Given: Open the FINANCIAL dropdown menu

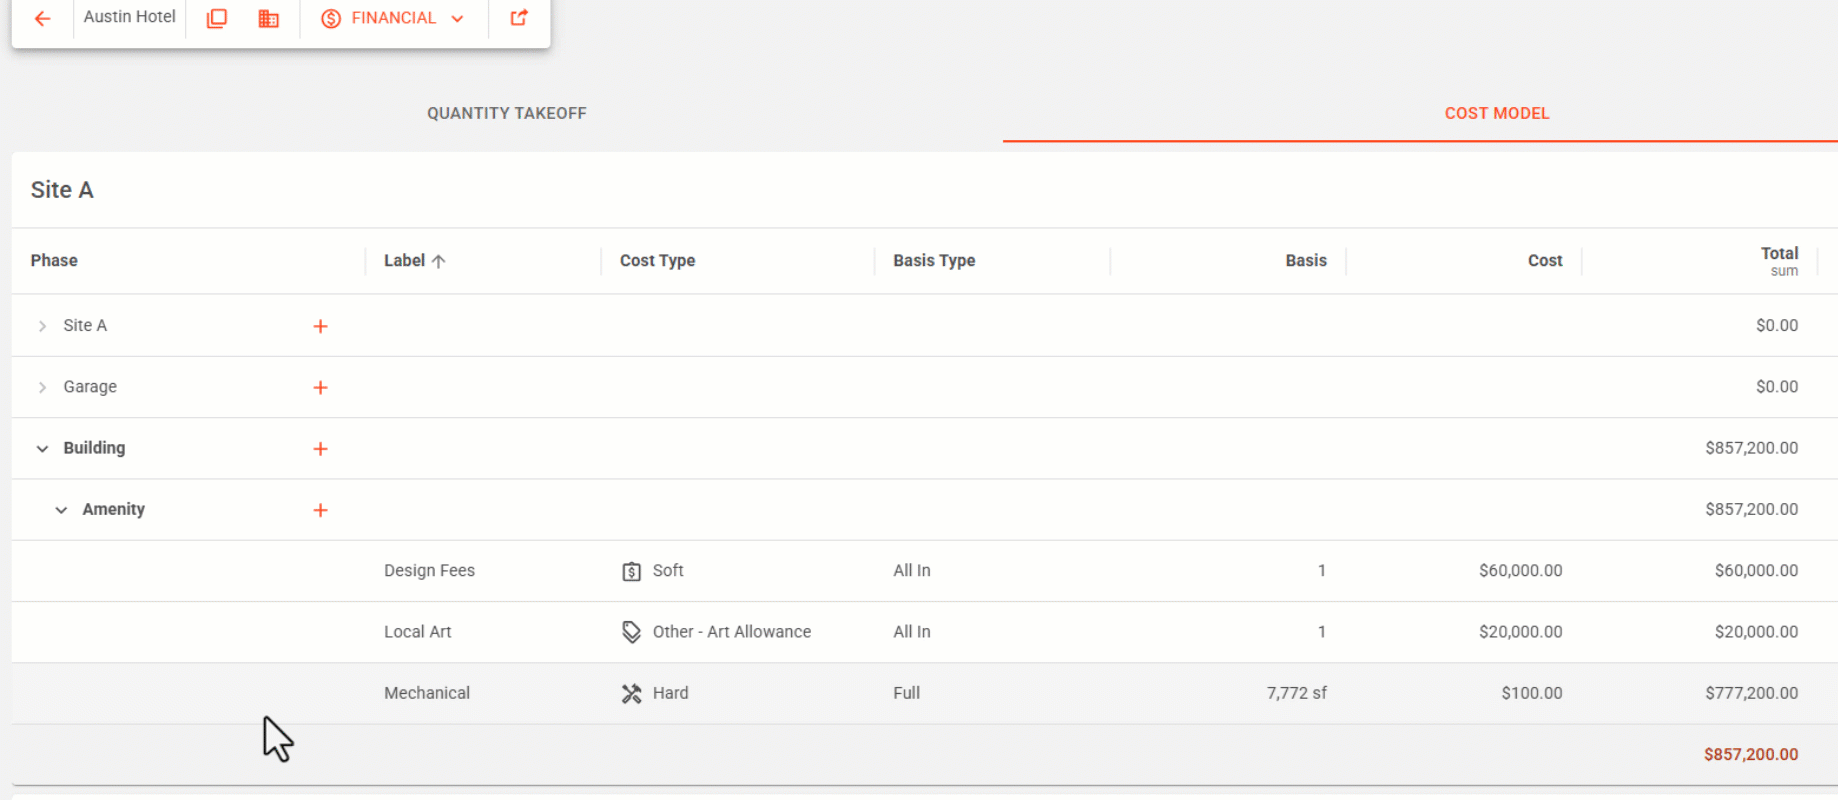Looking at the screenshot, I should 393,18.
